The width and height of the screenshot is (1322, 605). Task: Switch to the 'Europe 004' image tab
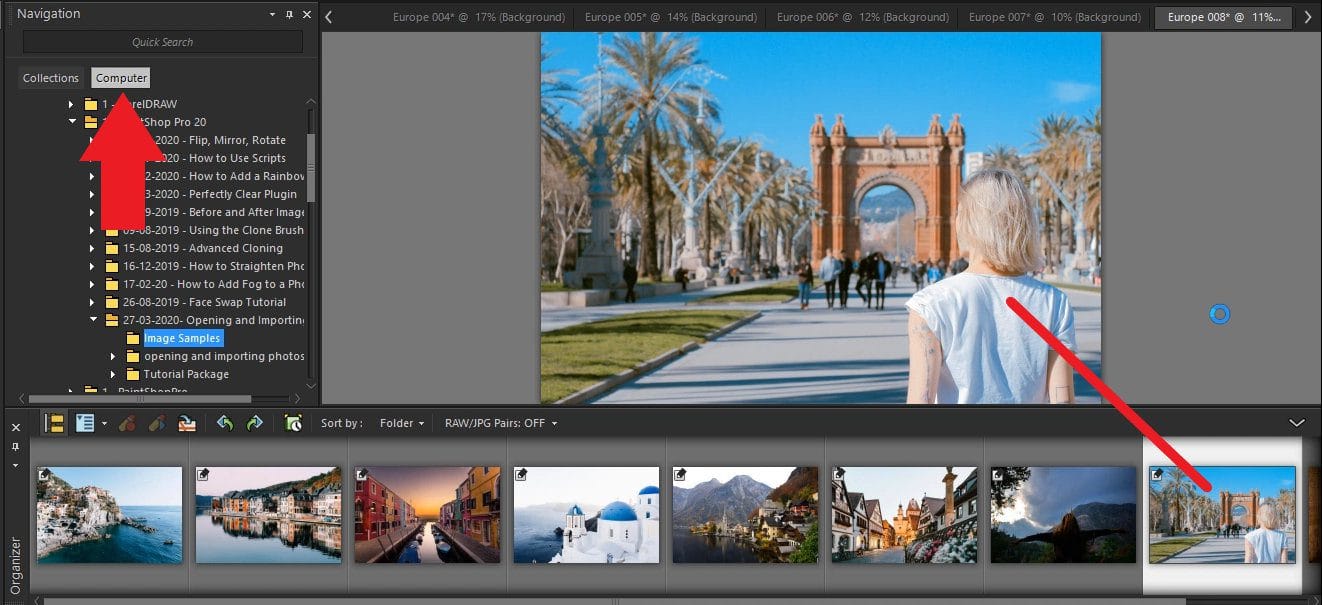click(480, 17)
